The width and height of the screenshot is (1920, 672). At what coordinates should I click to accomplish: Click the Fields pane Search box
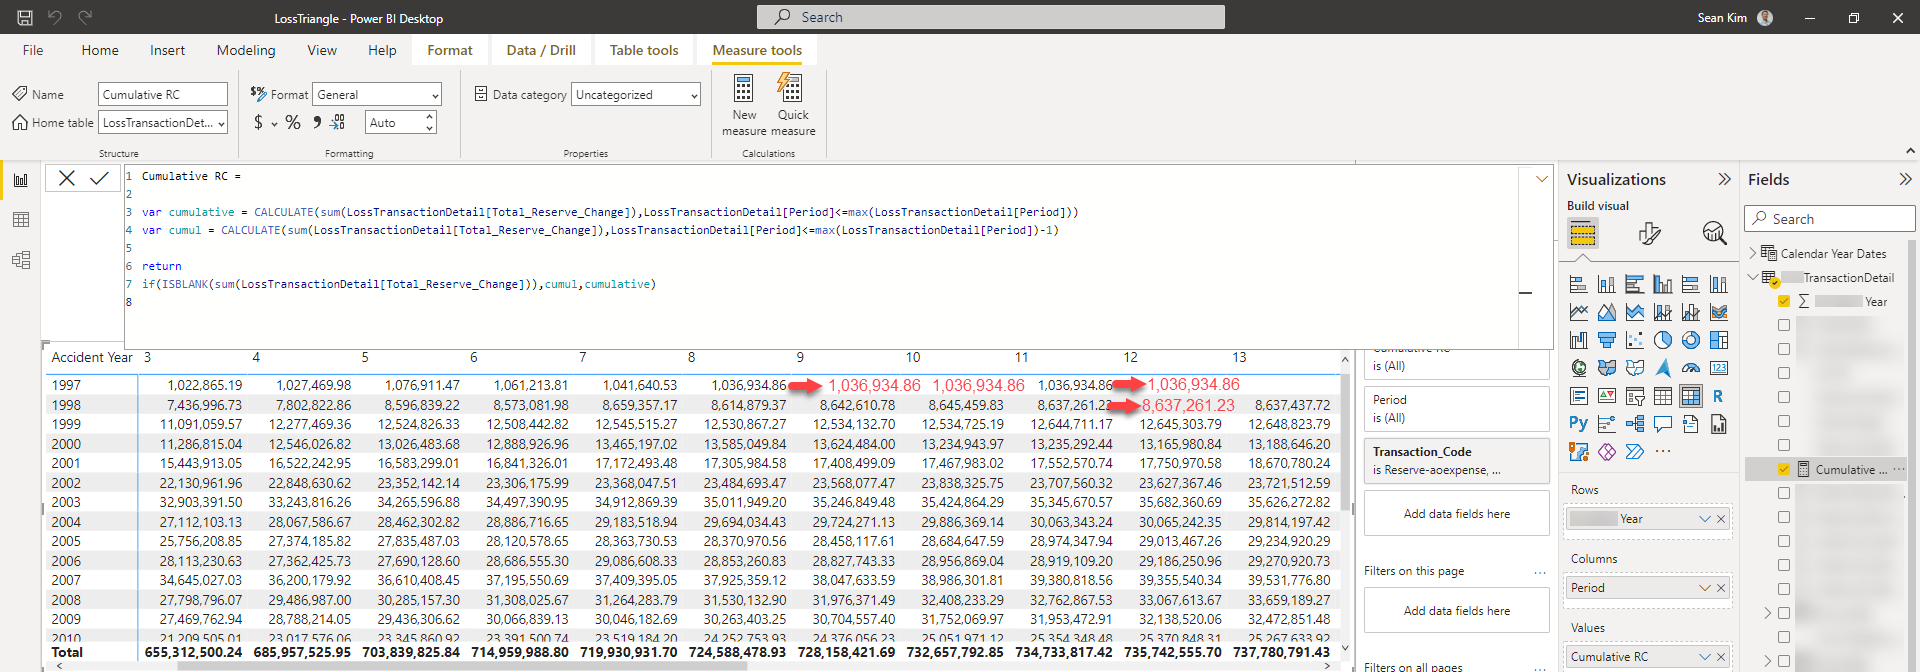click(1830, 219)
